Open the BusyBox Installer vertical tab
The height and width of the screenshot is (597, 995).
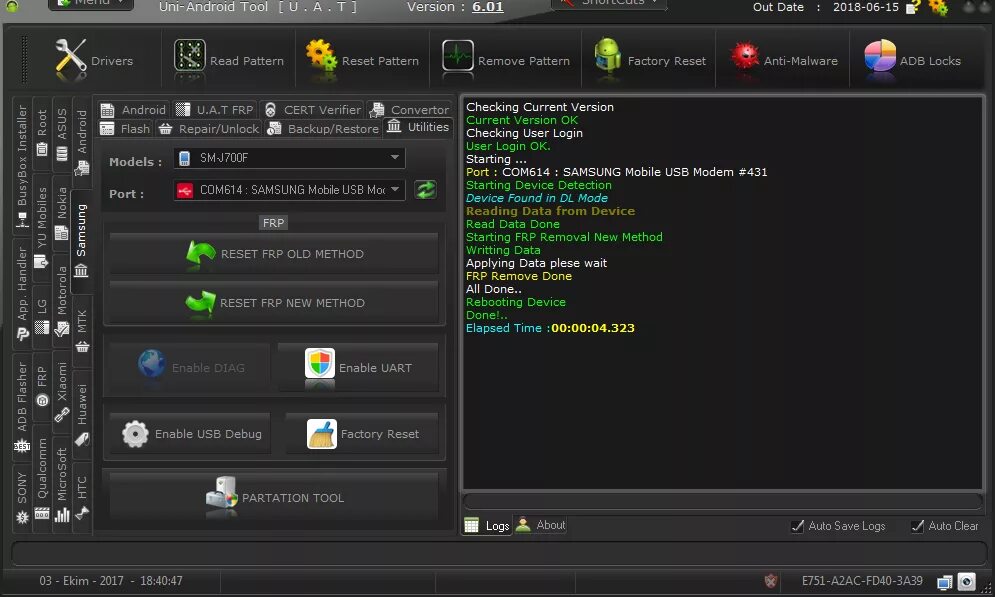22,167
